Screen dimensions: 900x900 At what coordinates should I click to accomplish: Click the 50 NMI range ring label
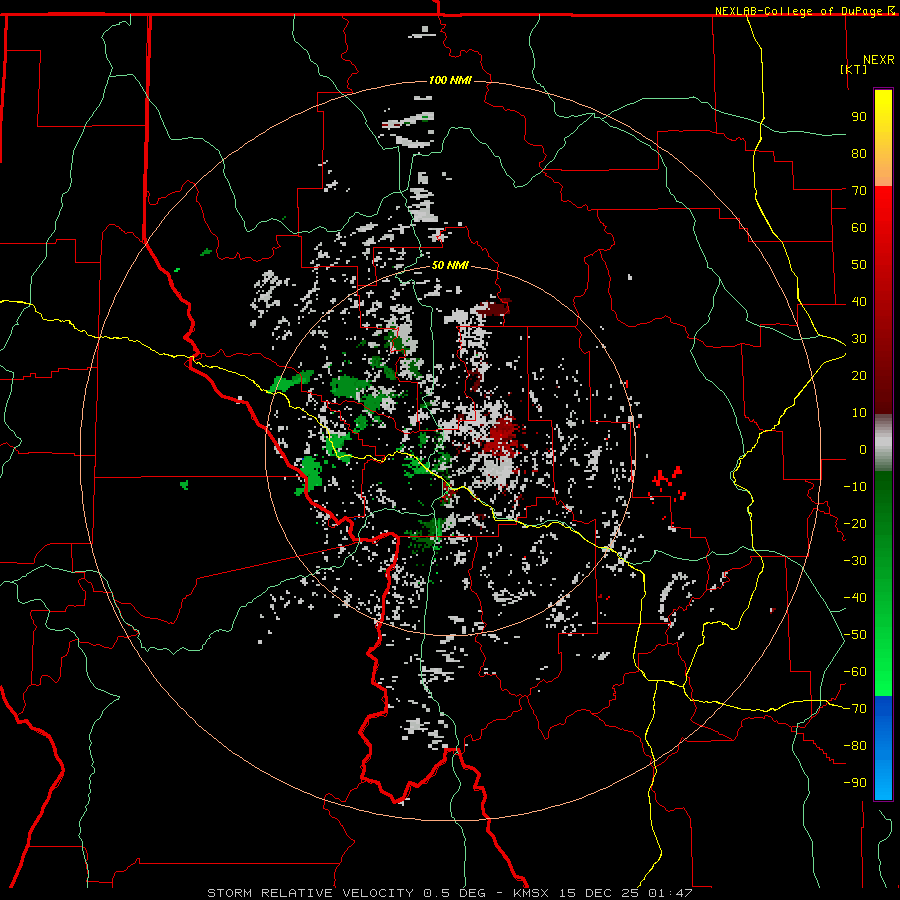click(x=450, y=265)
